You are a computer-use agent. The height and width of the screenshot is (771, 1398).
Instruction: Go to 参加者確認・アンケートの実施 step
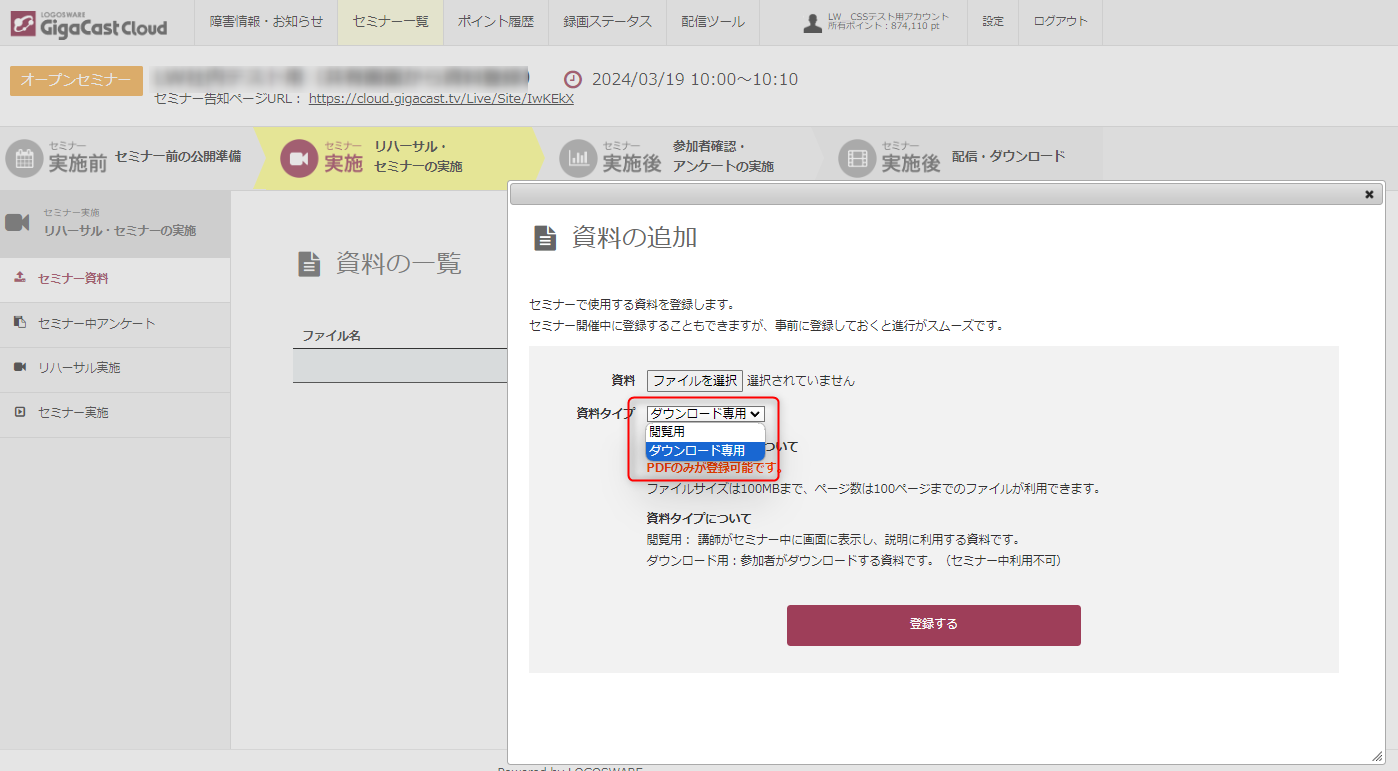(723, 157)
